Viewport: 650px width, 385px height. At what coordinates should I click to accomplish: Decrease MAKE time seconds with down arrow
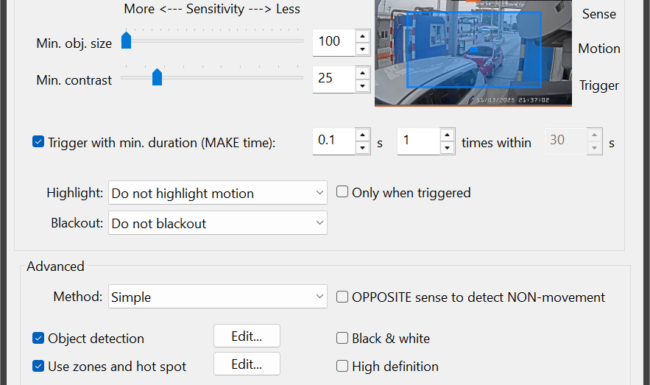click(363, 148)
